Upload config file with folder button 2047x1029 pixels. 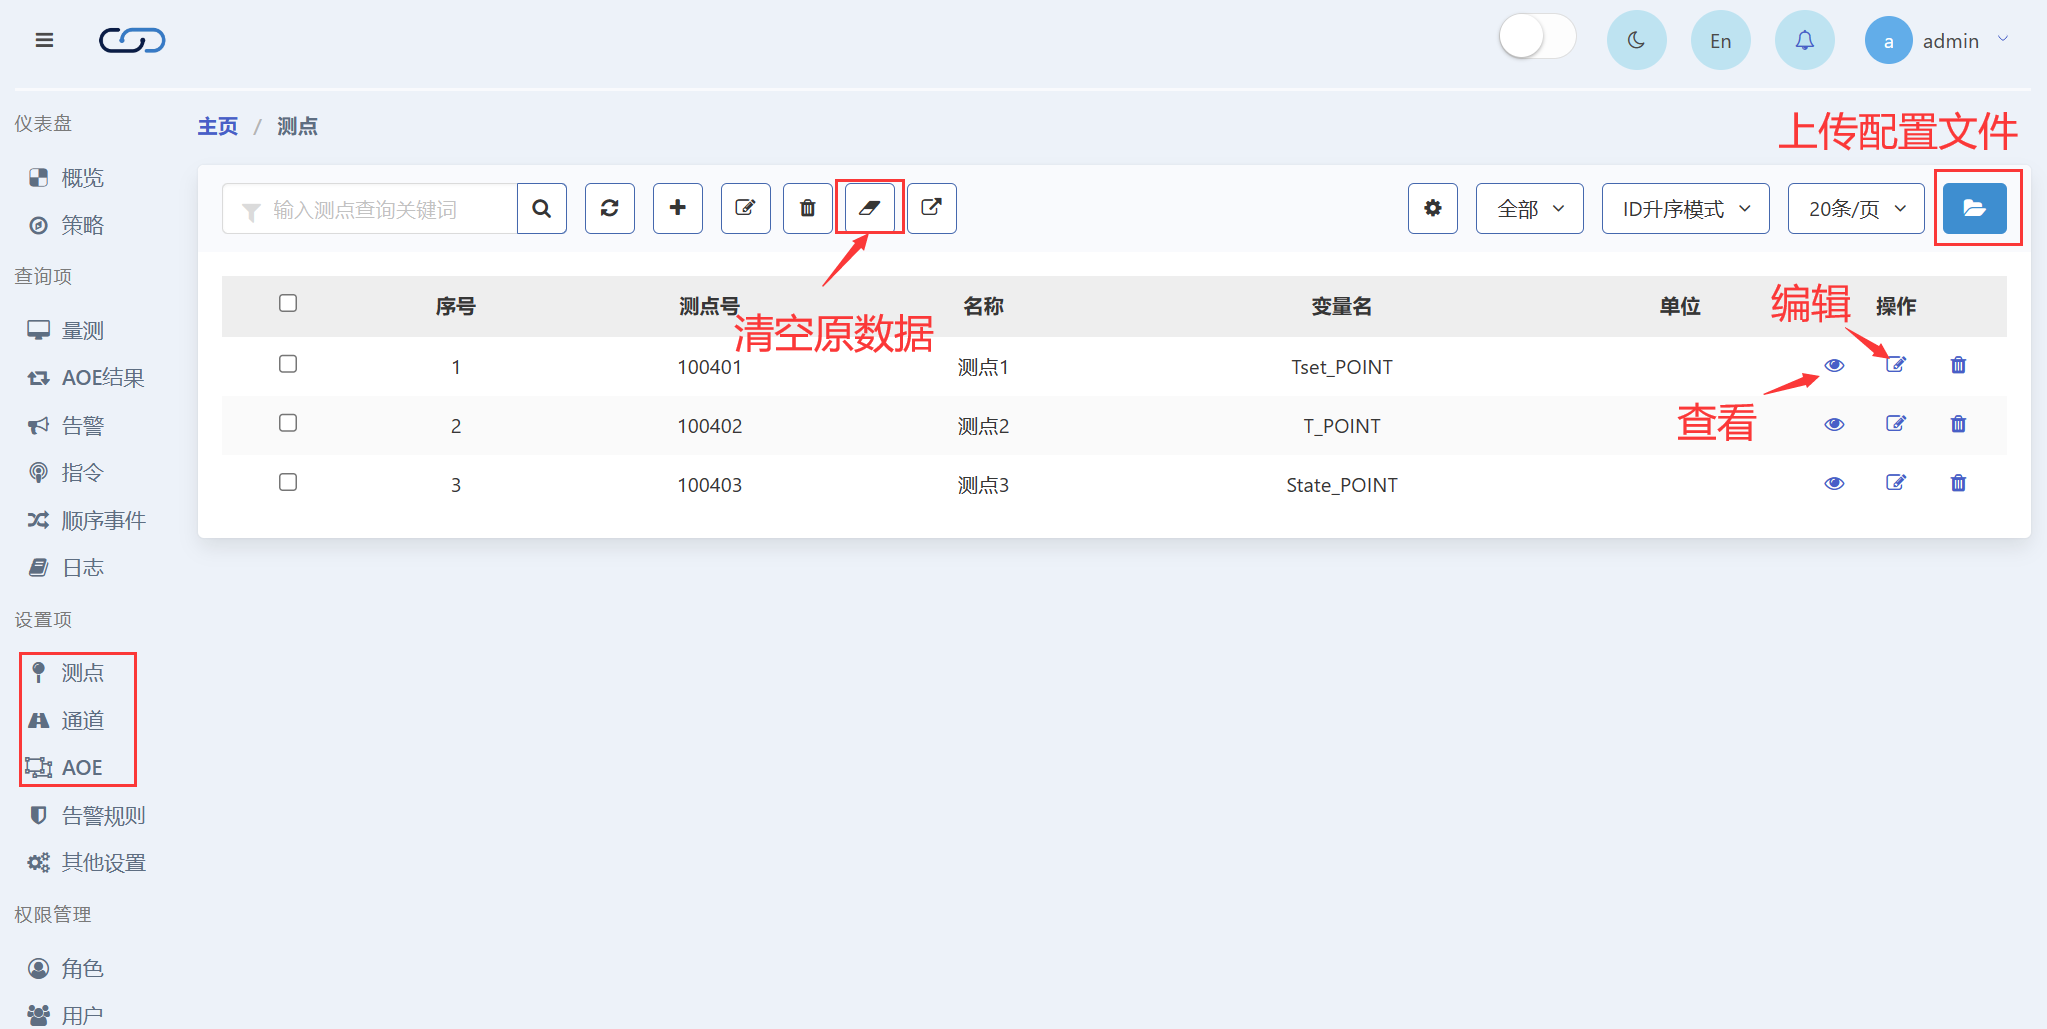(1975, 208)
